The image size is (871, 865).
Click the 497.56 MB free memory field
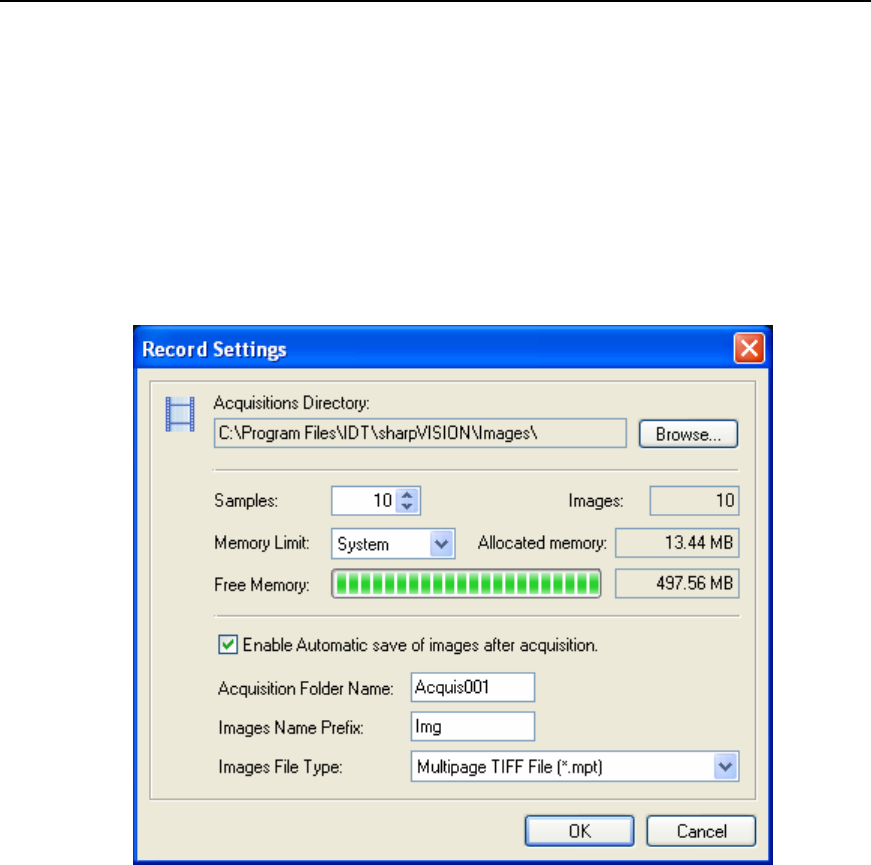(x=676, y=585)
